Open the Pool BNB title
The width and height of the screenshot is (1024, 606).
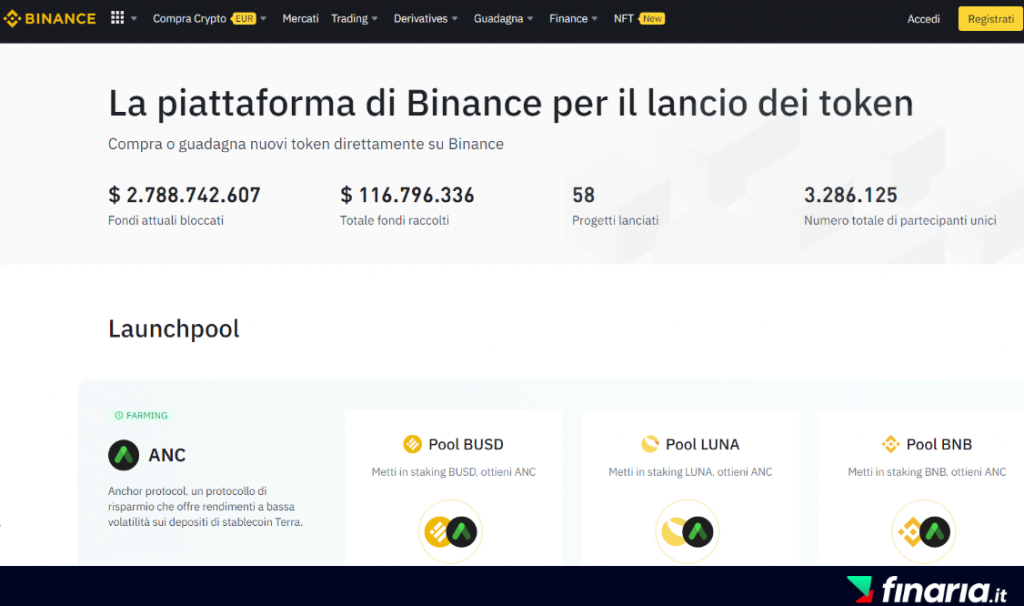939,444
